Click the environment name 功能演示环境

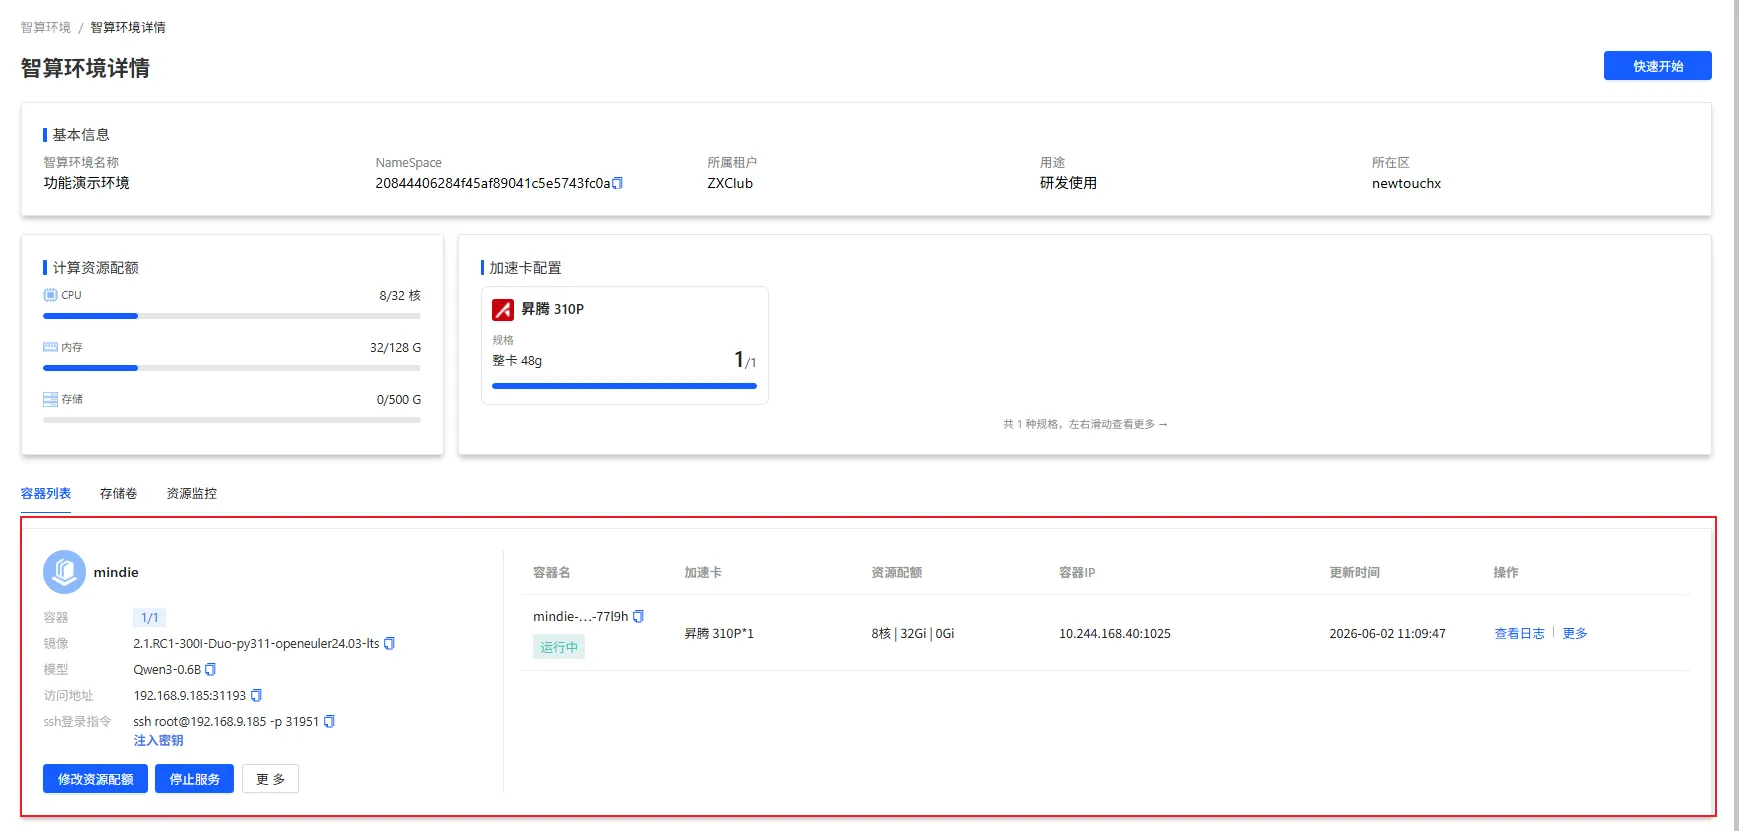click(x=86, y=183)
